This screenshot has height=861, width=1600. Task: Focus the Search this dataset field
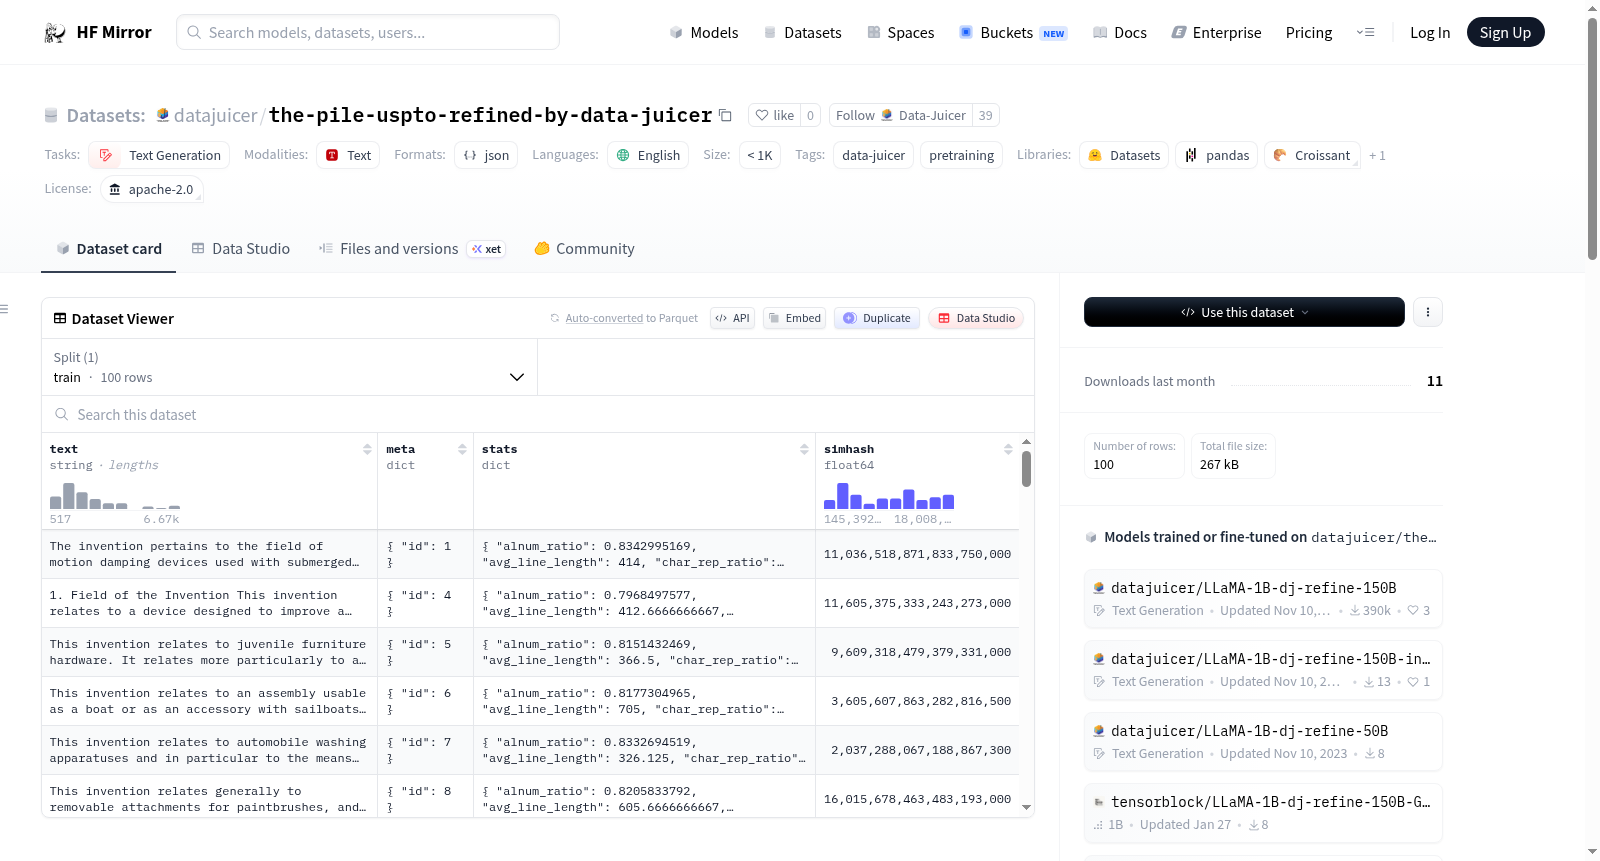538,414
